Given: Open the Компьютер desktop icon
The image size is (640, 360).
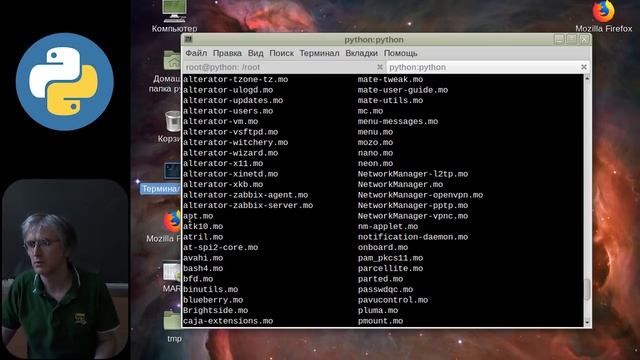Looking at the screenshot, I should coord(174,16).
